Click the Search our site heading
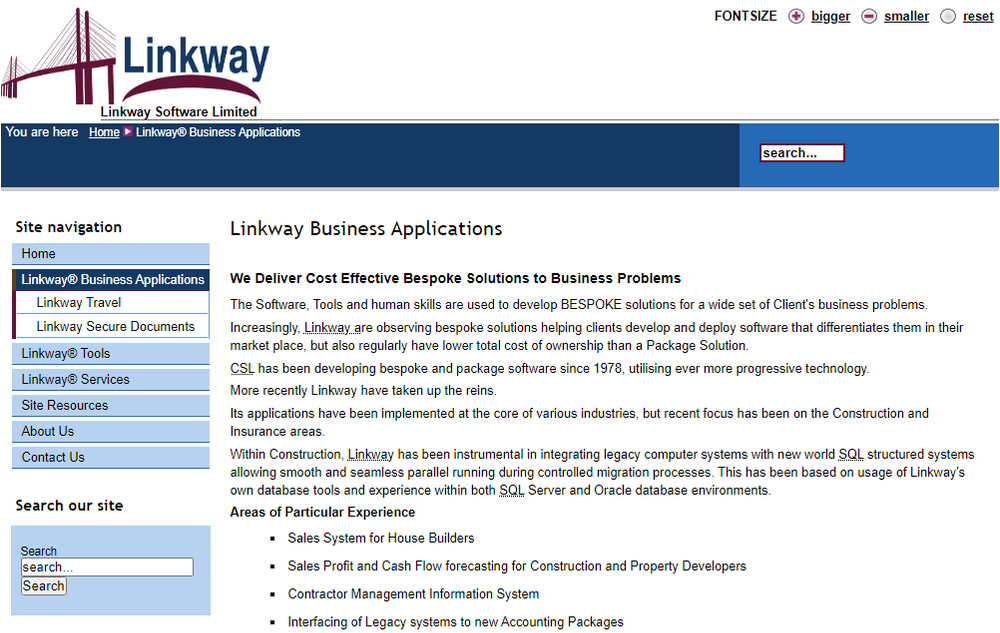 (69, 506)
